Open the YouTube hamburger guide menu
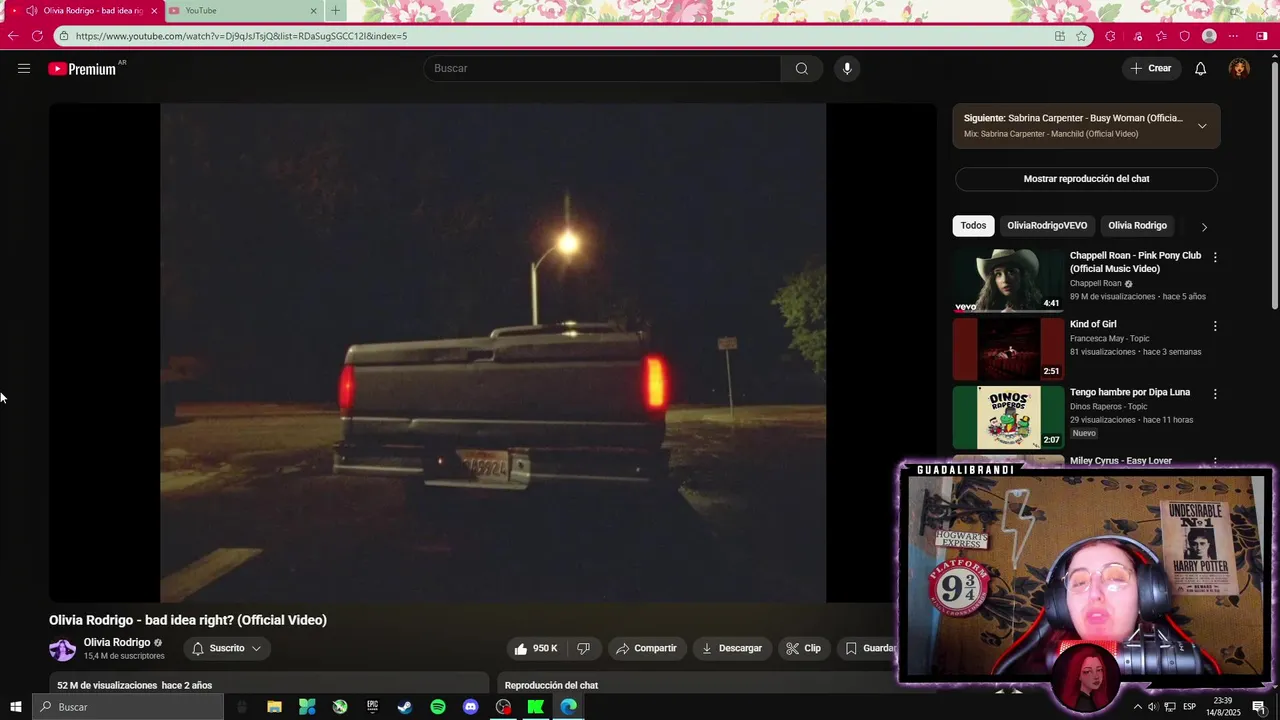Screen dimensions: 1280x720 (x=24, y=68)
